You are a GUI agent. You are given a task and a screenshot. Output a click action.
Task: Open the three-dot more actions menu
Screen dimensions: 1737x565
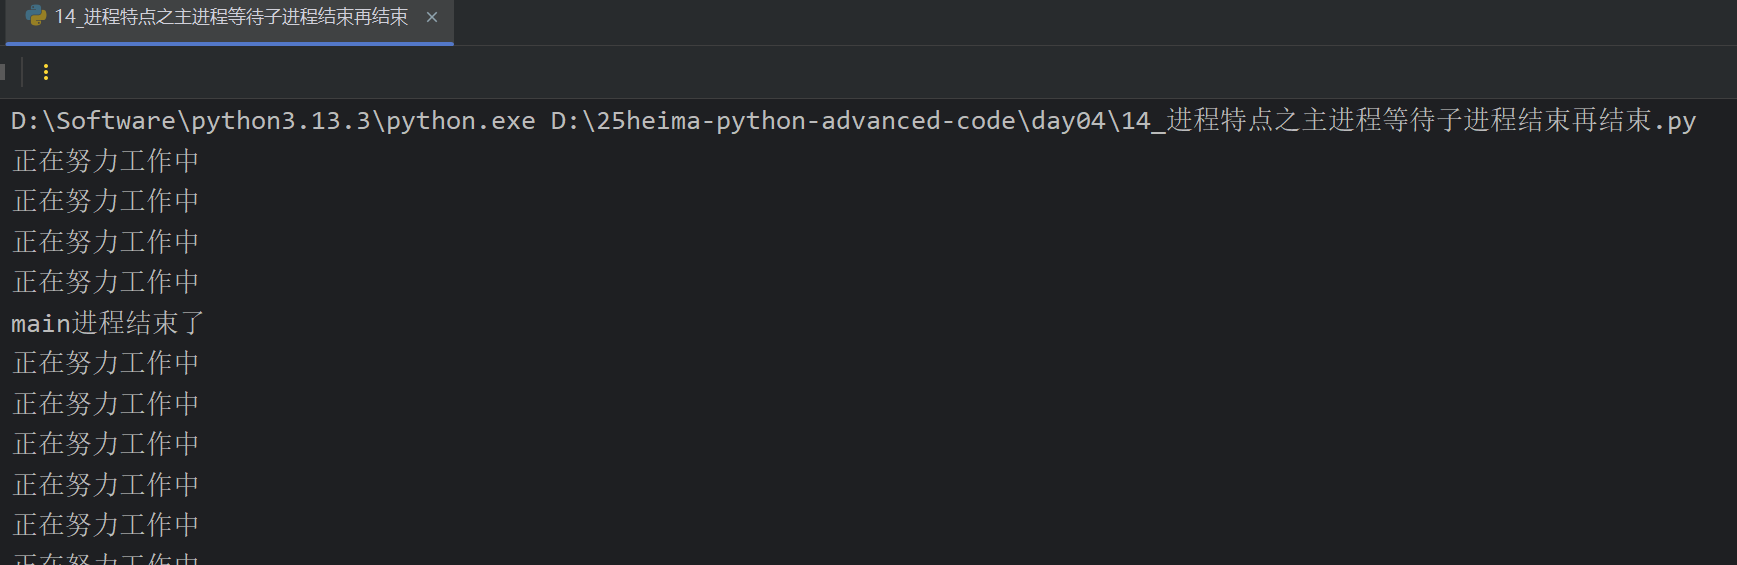coord(46,72)
